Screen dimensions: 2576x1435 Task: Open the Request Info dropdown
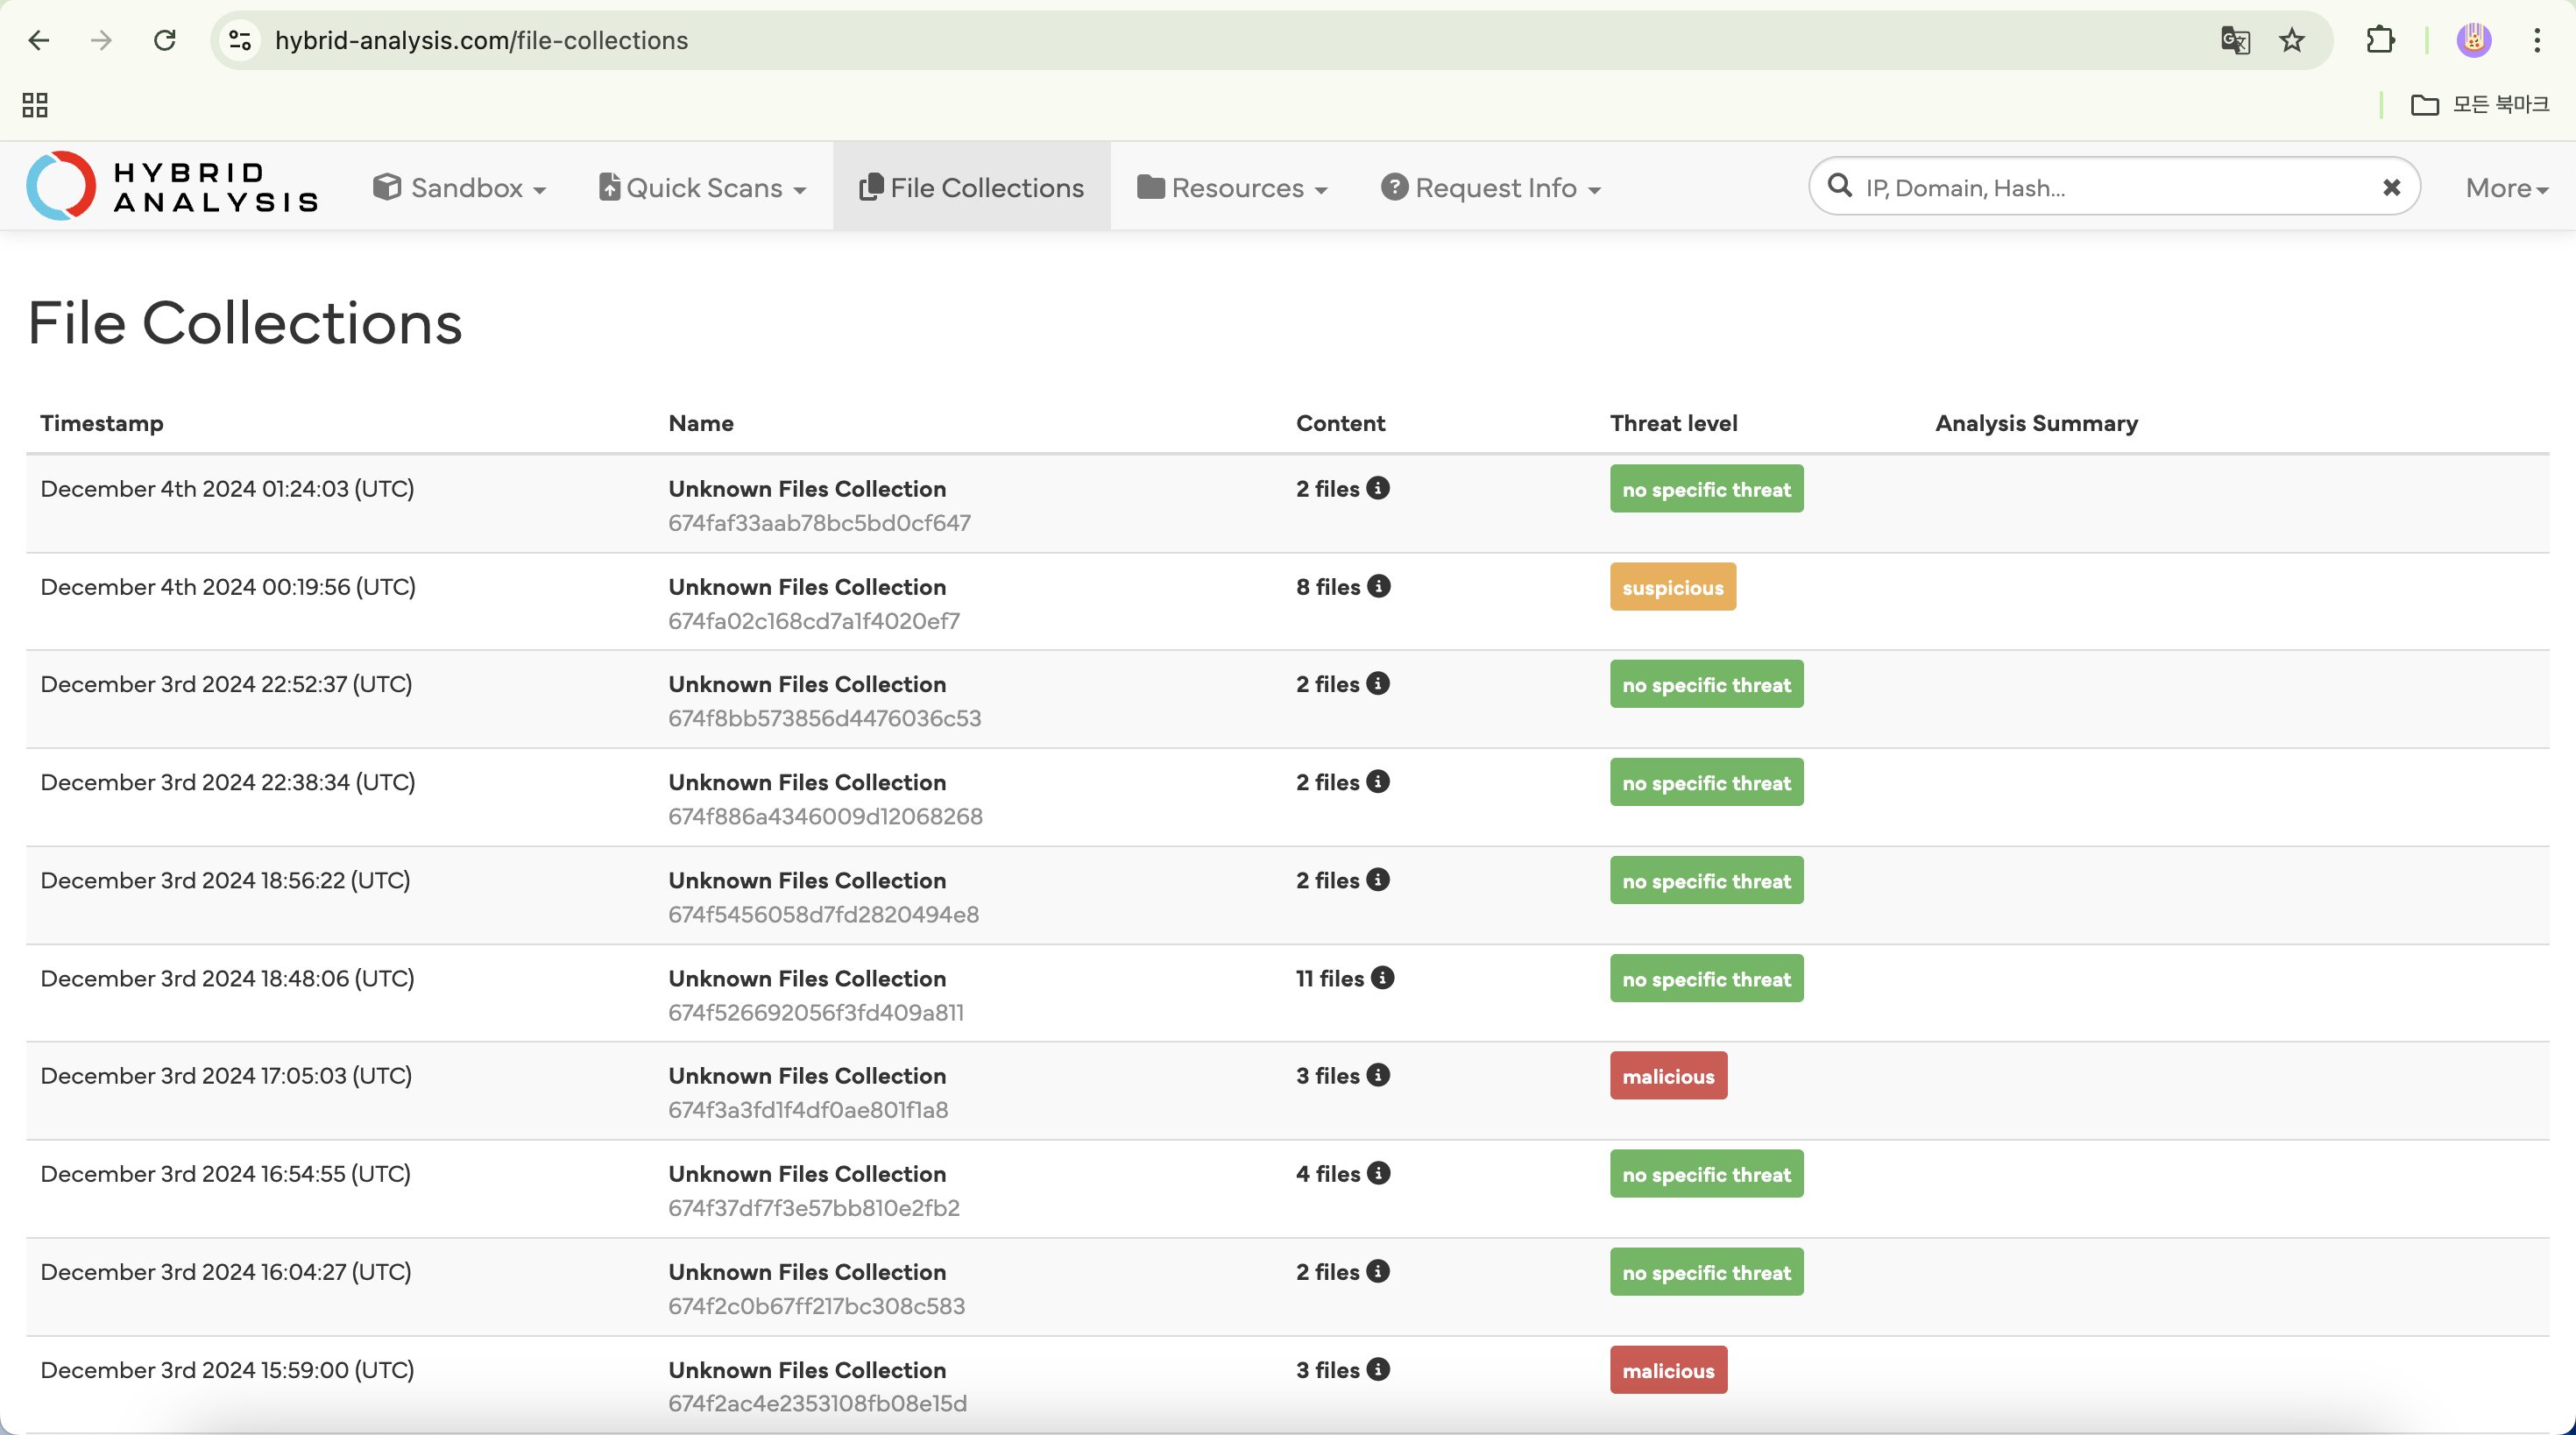click(x=1490, y=187)
